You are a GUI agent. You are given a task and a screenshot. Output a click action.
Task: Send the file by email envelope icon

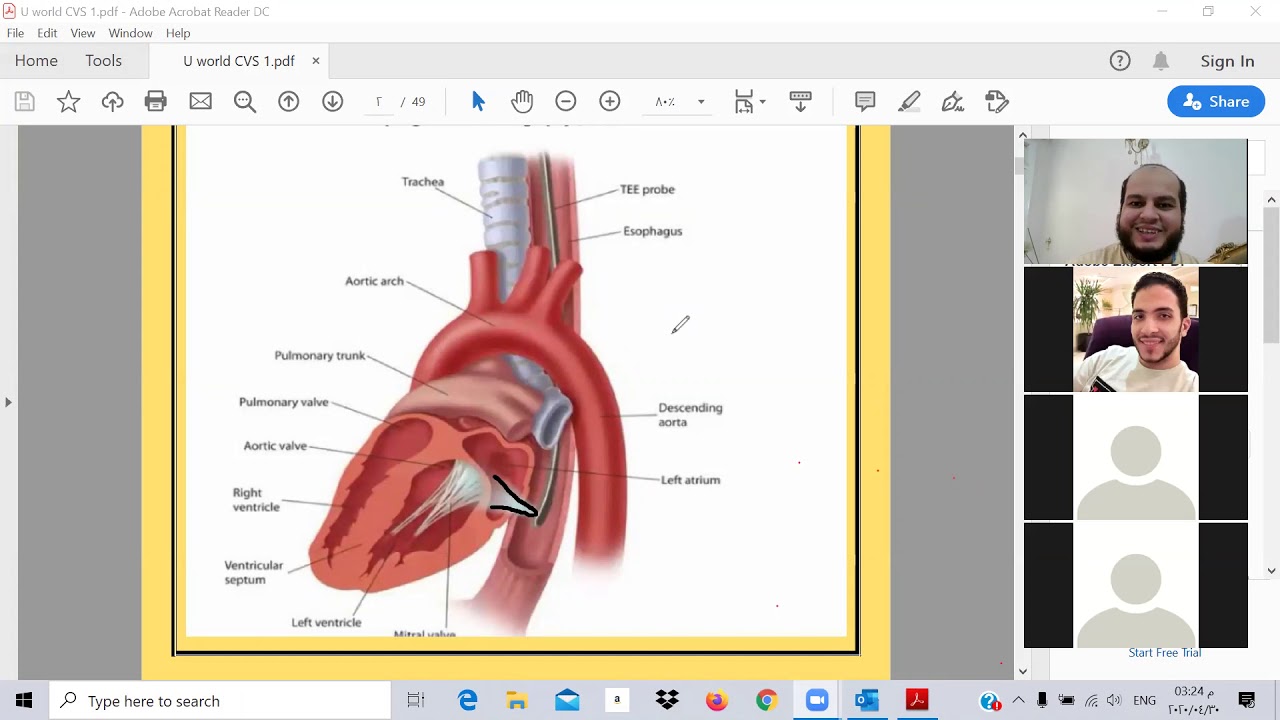(x=200, y=101)
